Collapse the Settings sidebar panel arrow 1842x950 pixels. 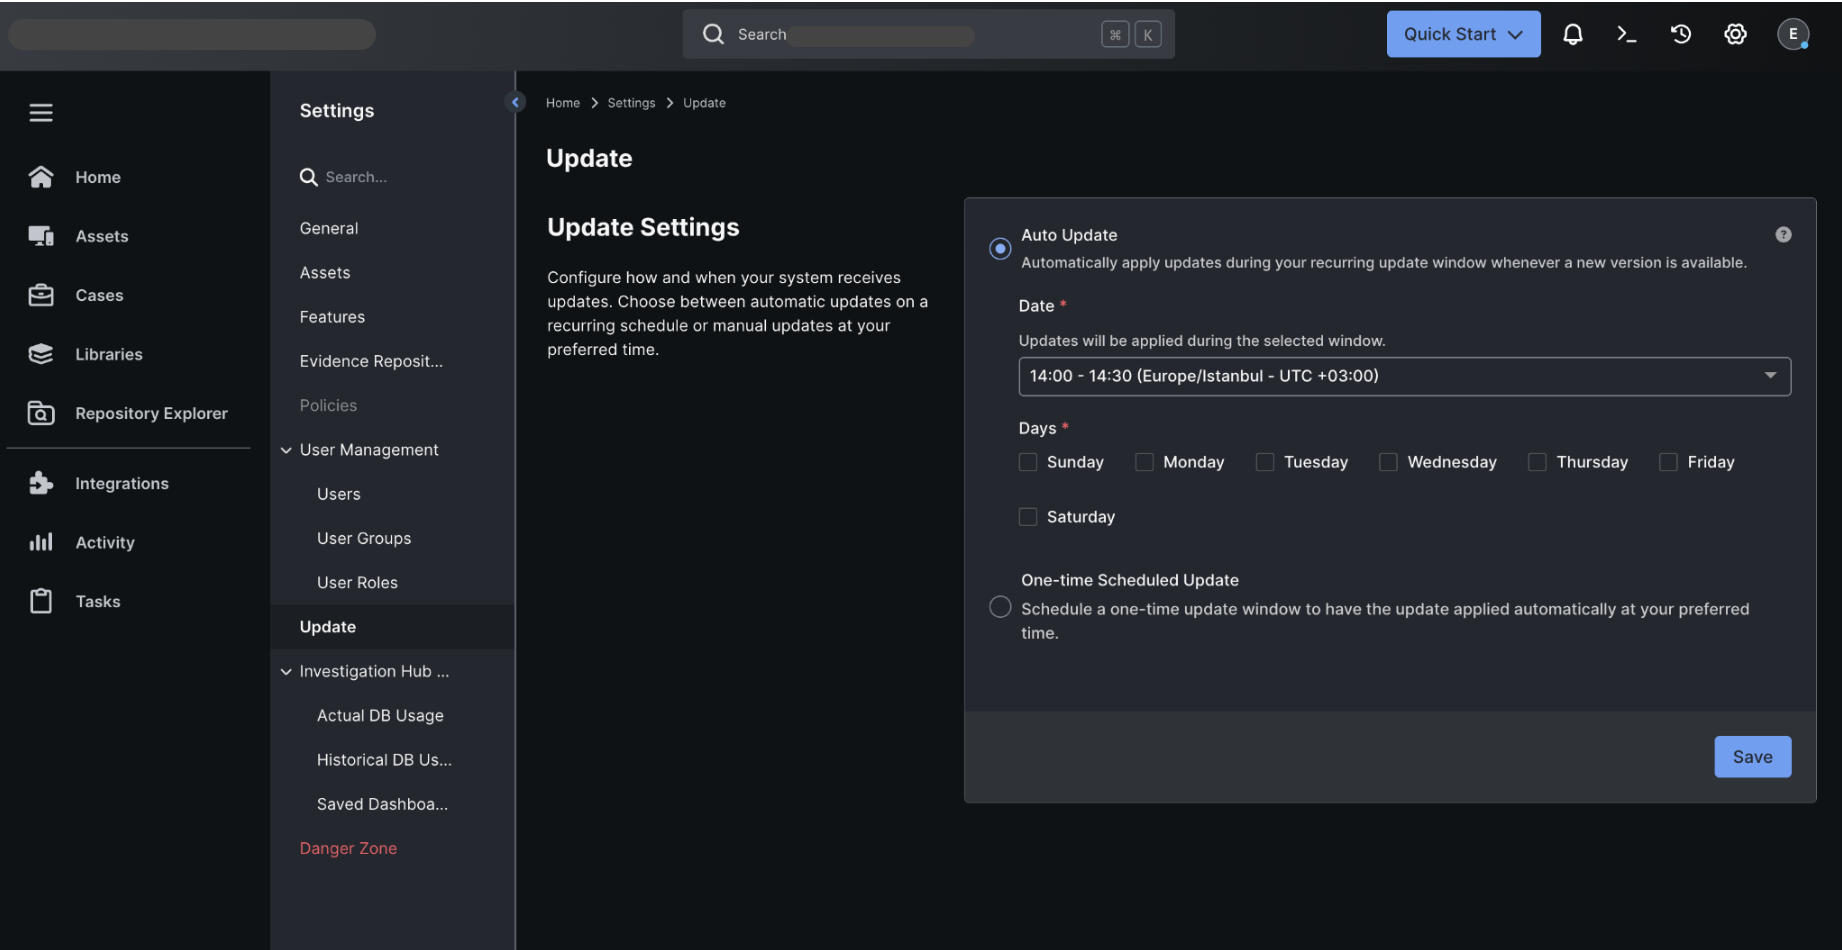tap(516, 102)
